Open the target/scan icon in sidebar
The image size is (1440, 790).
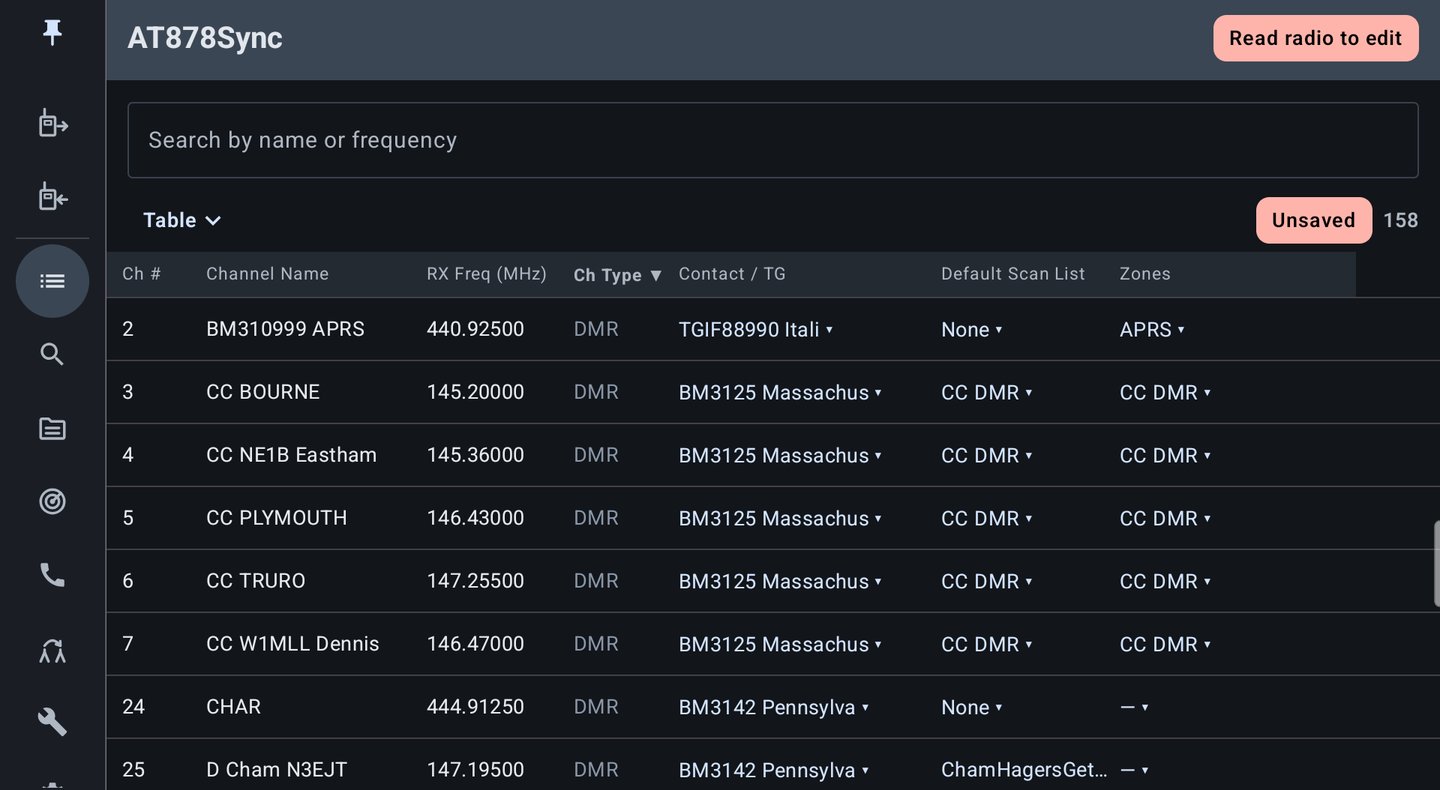52,501
